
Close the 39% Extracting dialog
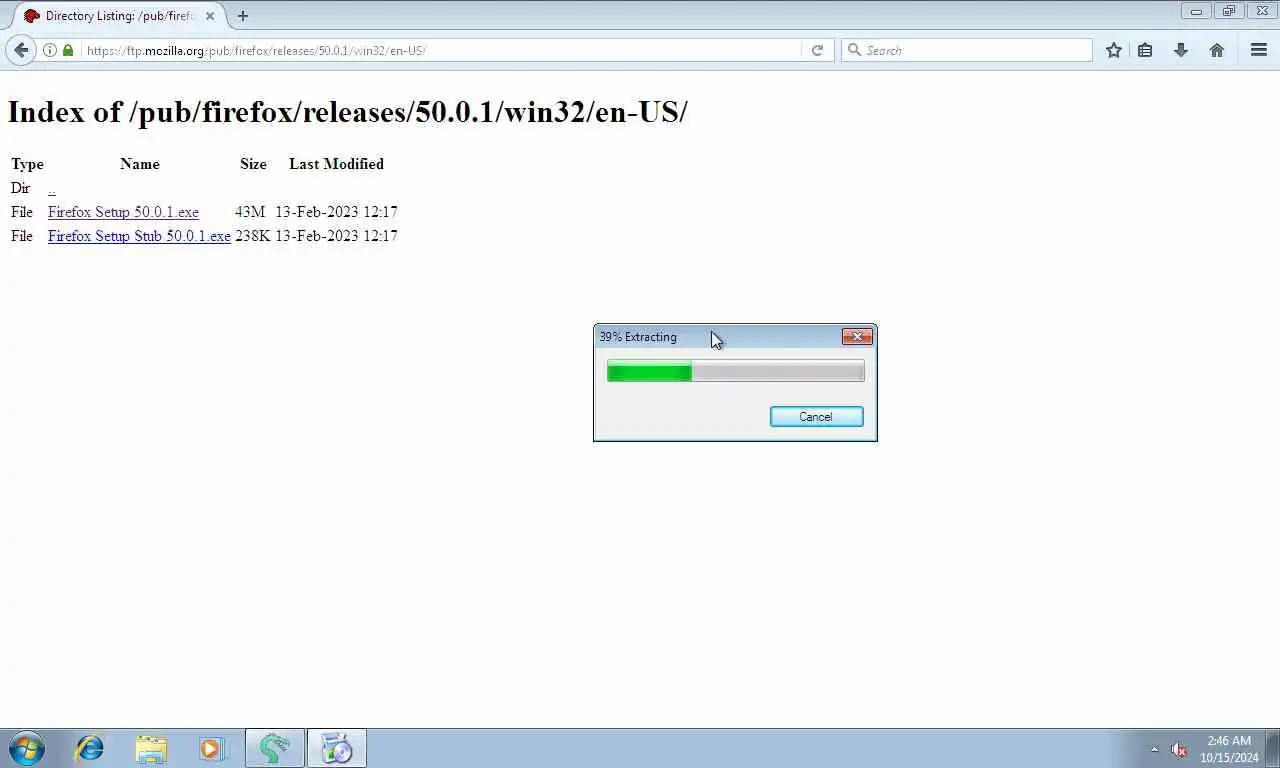(x=857, y=337)
